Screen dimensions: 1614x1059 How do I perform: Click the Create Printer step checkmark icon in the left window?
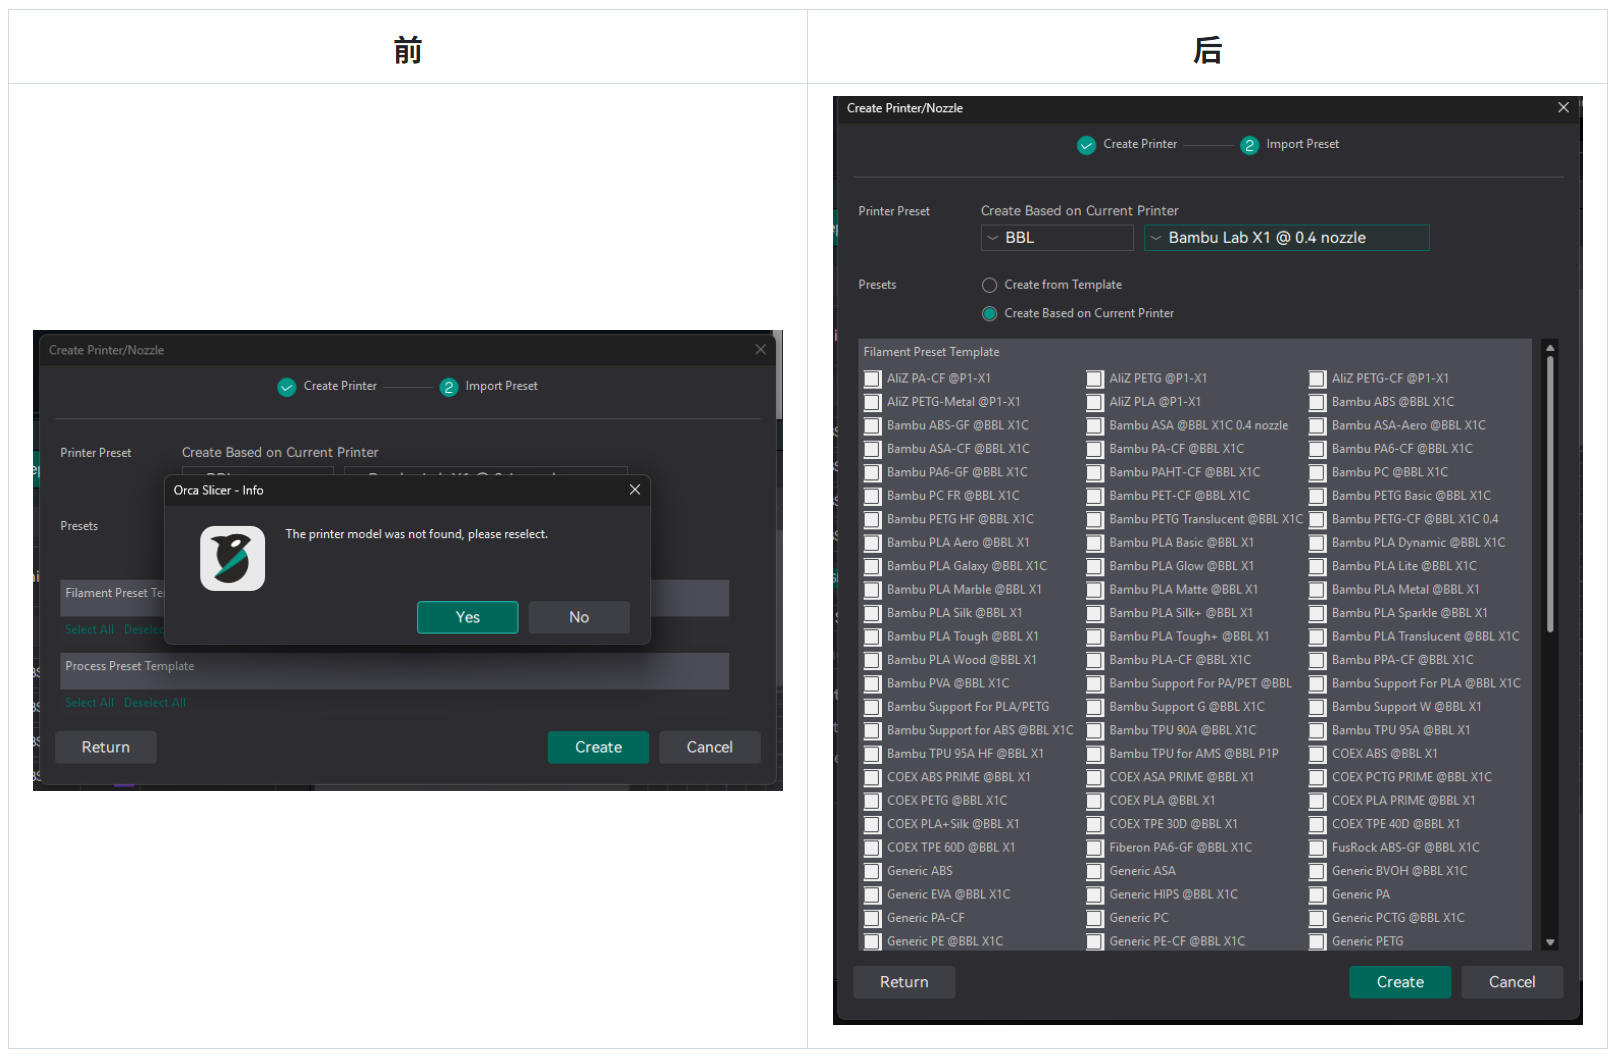tap(287, 387)
